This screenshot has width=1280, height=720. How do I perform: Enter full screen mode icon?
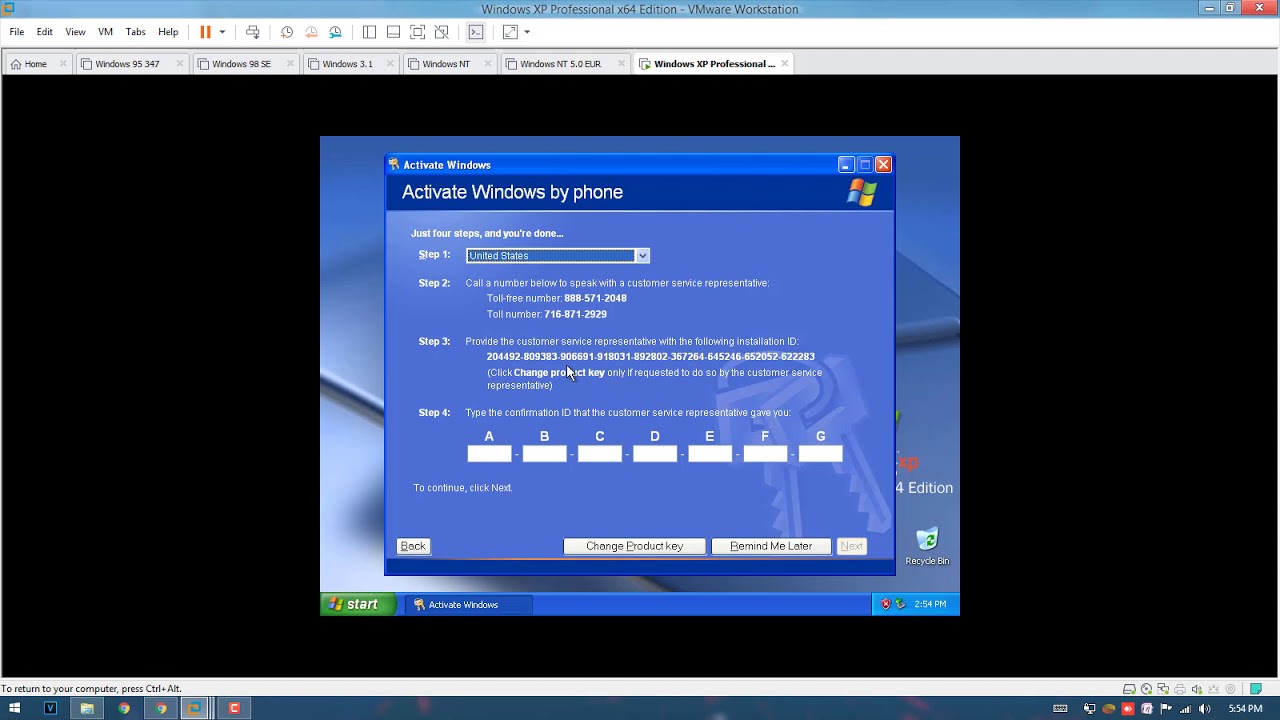pyautogui.click(x=418, y=32)
